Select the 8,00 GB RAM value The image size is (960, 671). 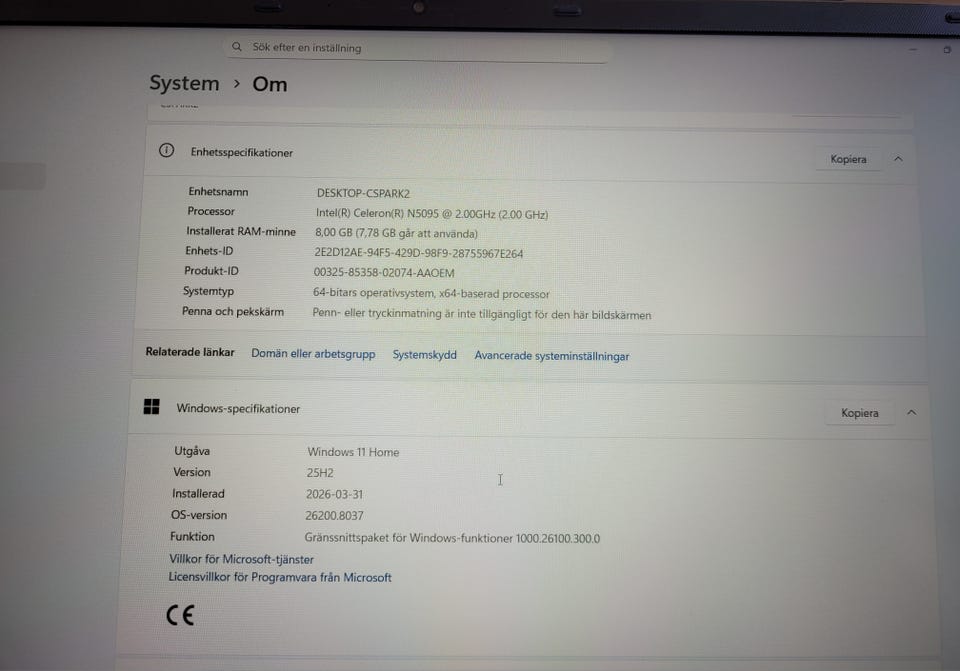396,233
